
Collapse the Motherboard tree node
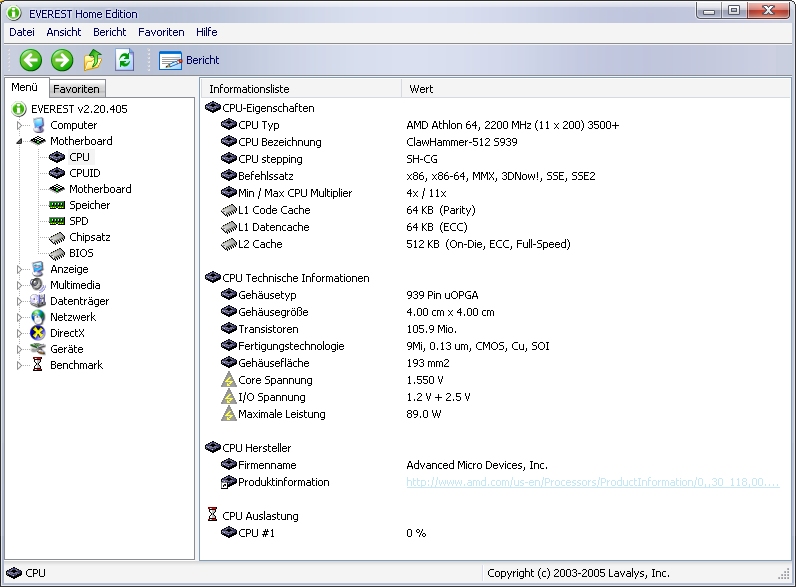tap(19, 141)
